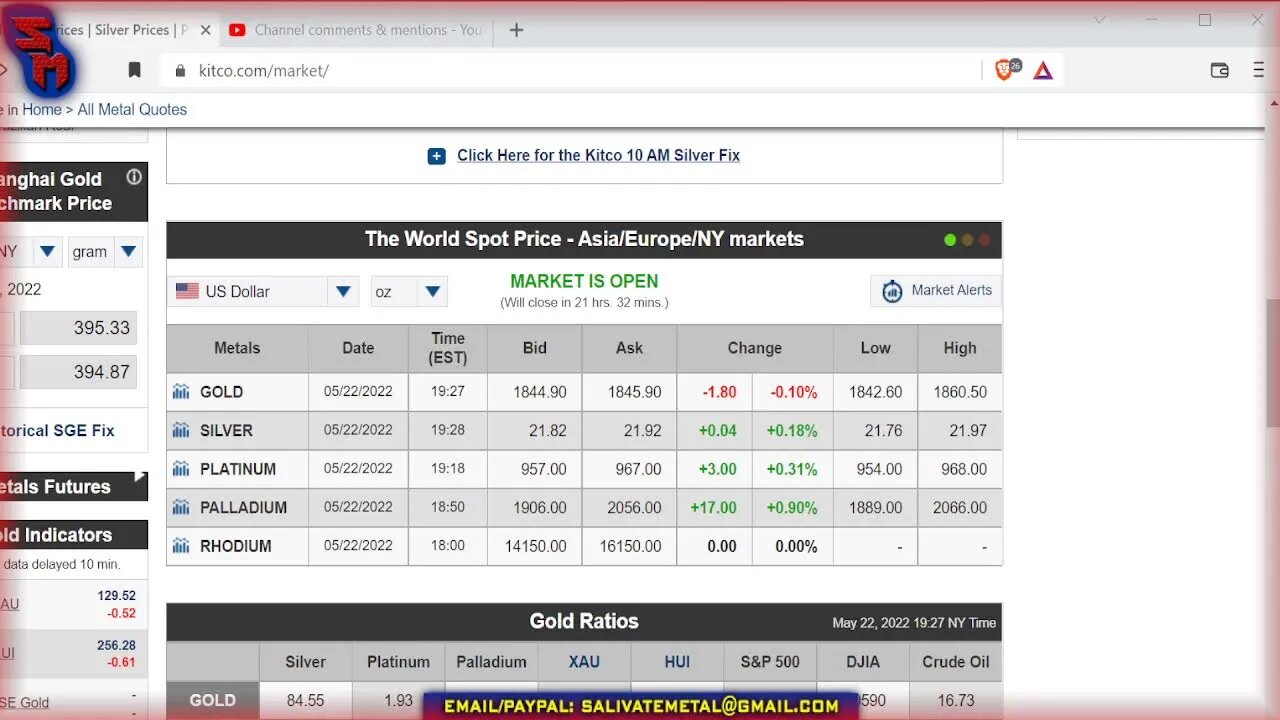Click Here for the Kitco 10 AM Silver Fix
1280x720 pixels.
tap(598, 155)
